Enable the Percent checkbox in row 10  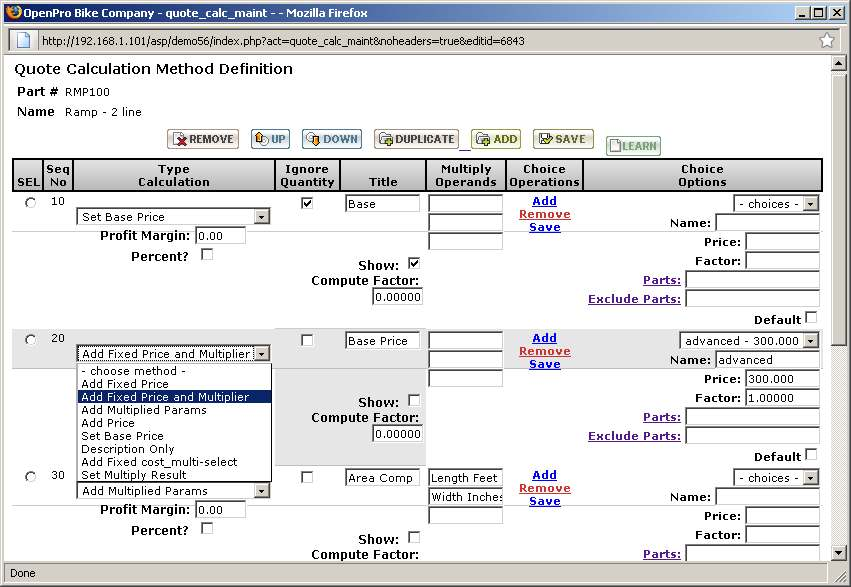(x=207, y=255)
